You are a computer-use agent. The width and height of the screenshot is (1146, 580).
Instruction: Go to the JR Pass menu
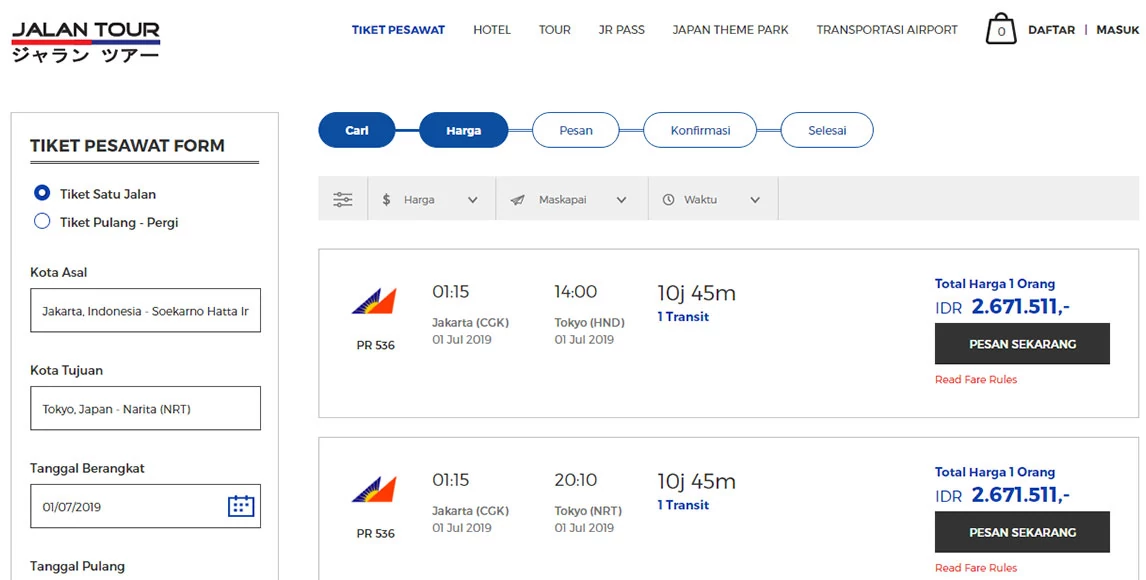[x=621, y=30]
